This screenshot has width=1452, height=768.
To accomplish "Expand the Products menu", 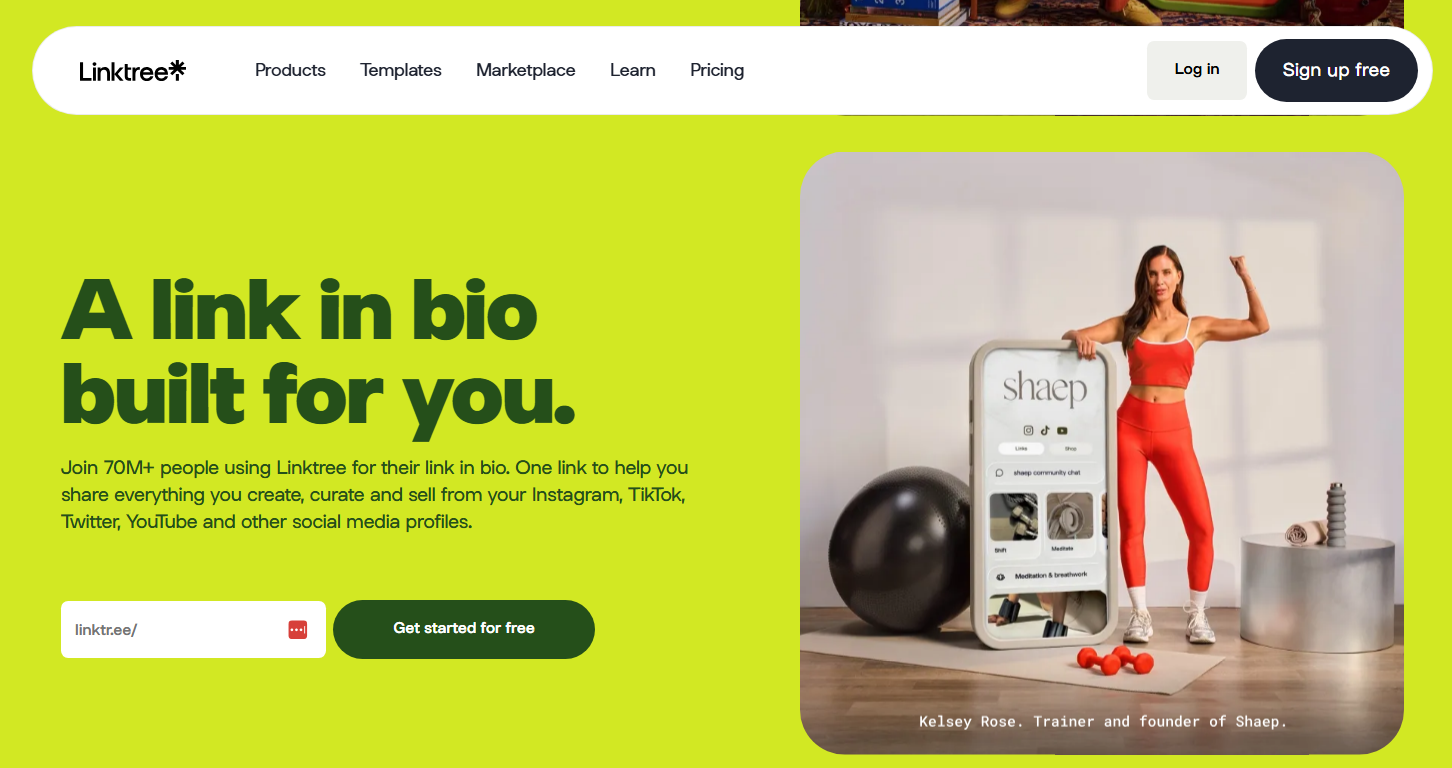I will [x=290, y=70].
